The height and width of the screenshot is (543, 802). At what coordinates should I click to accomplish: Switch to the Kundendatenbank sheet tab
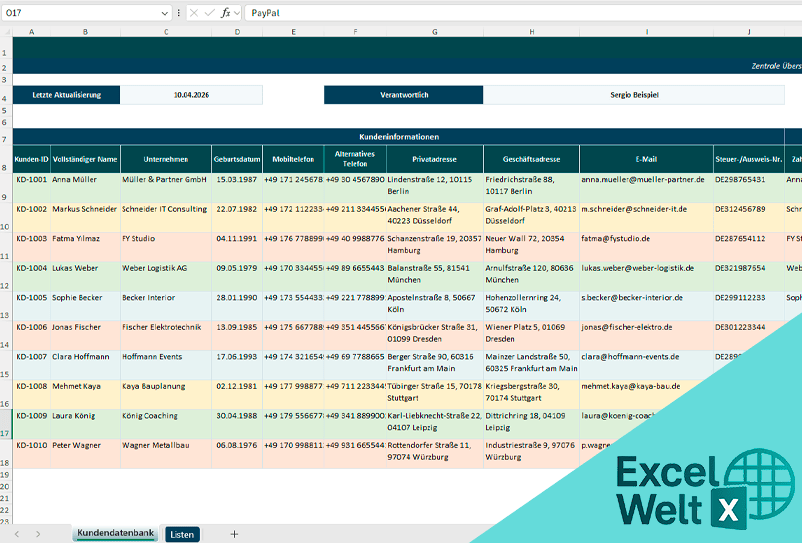pyautogui.click(x=116, y=533)
